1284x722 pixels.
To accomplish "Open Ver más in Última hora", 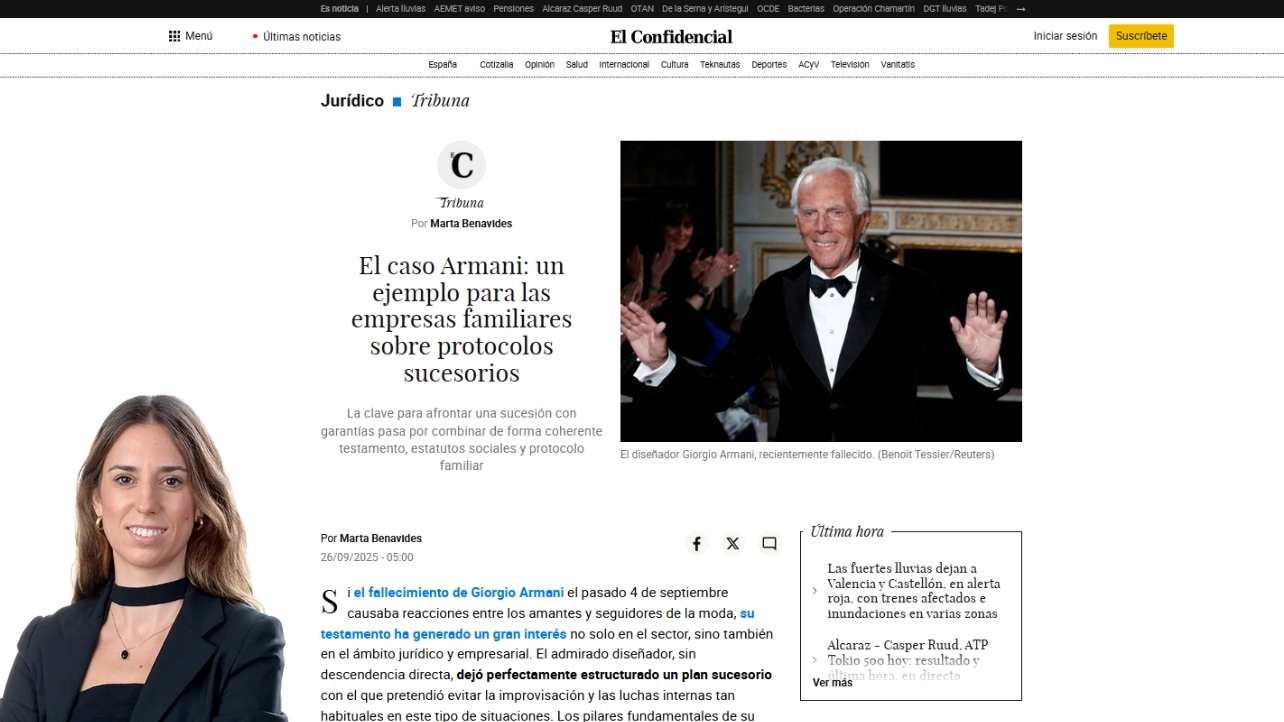I will 831,682.
